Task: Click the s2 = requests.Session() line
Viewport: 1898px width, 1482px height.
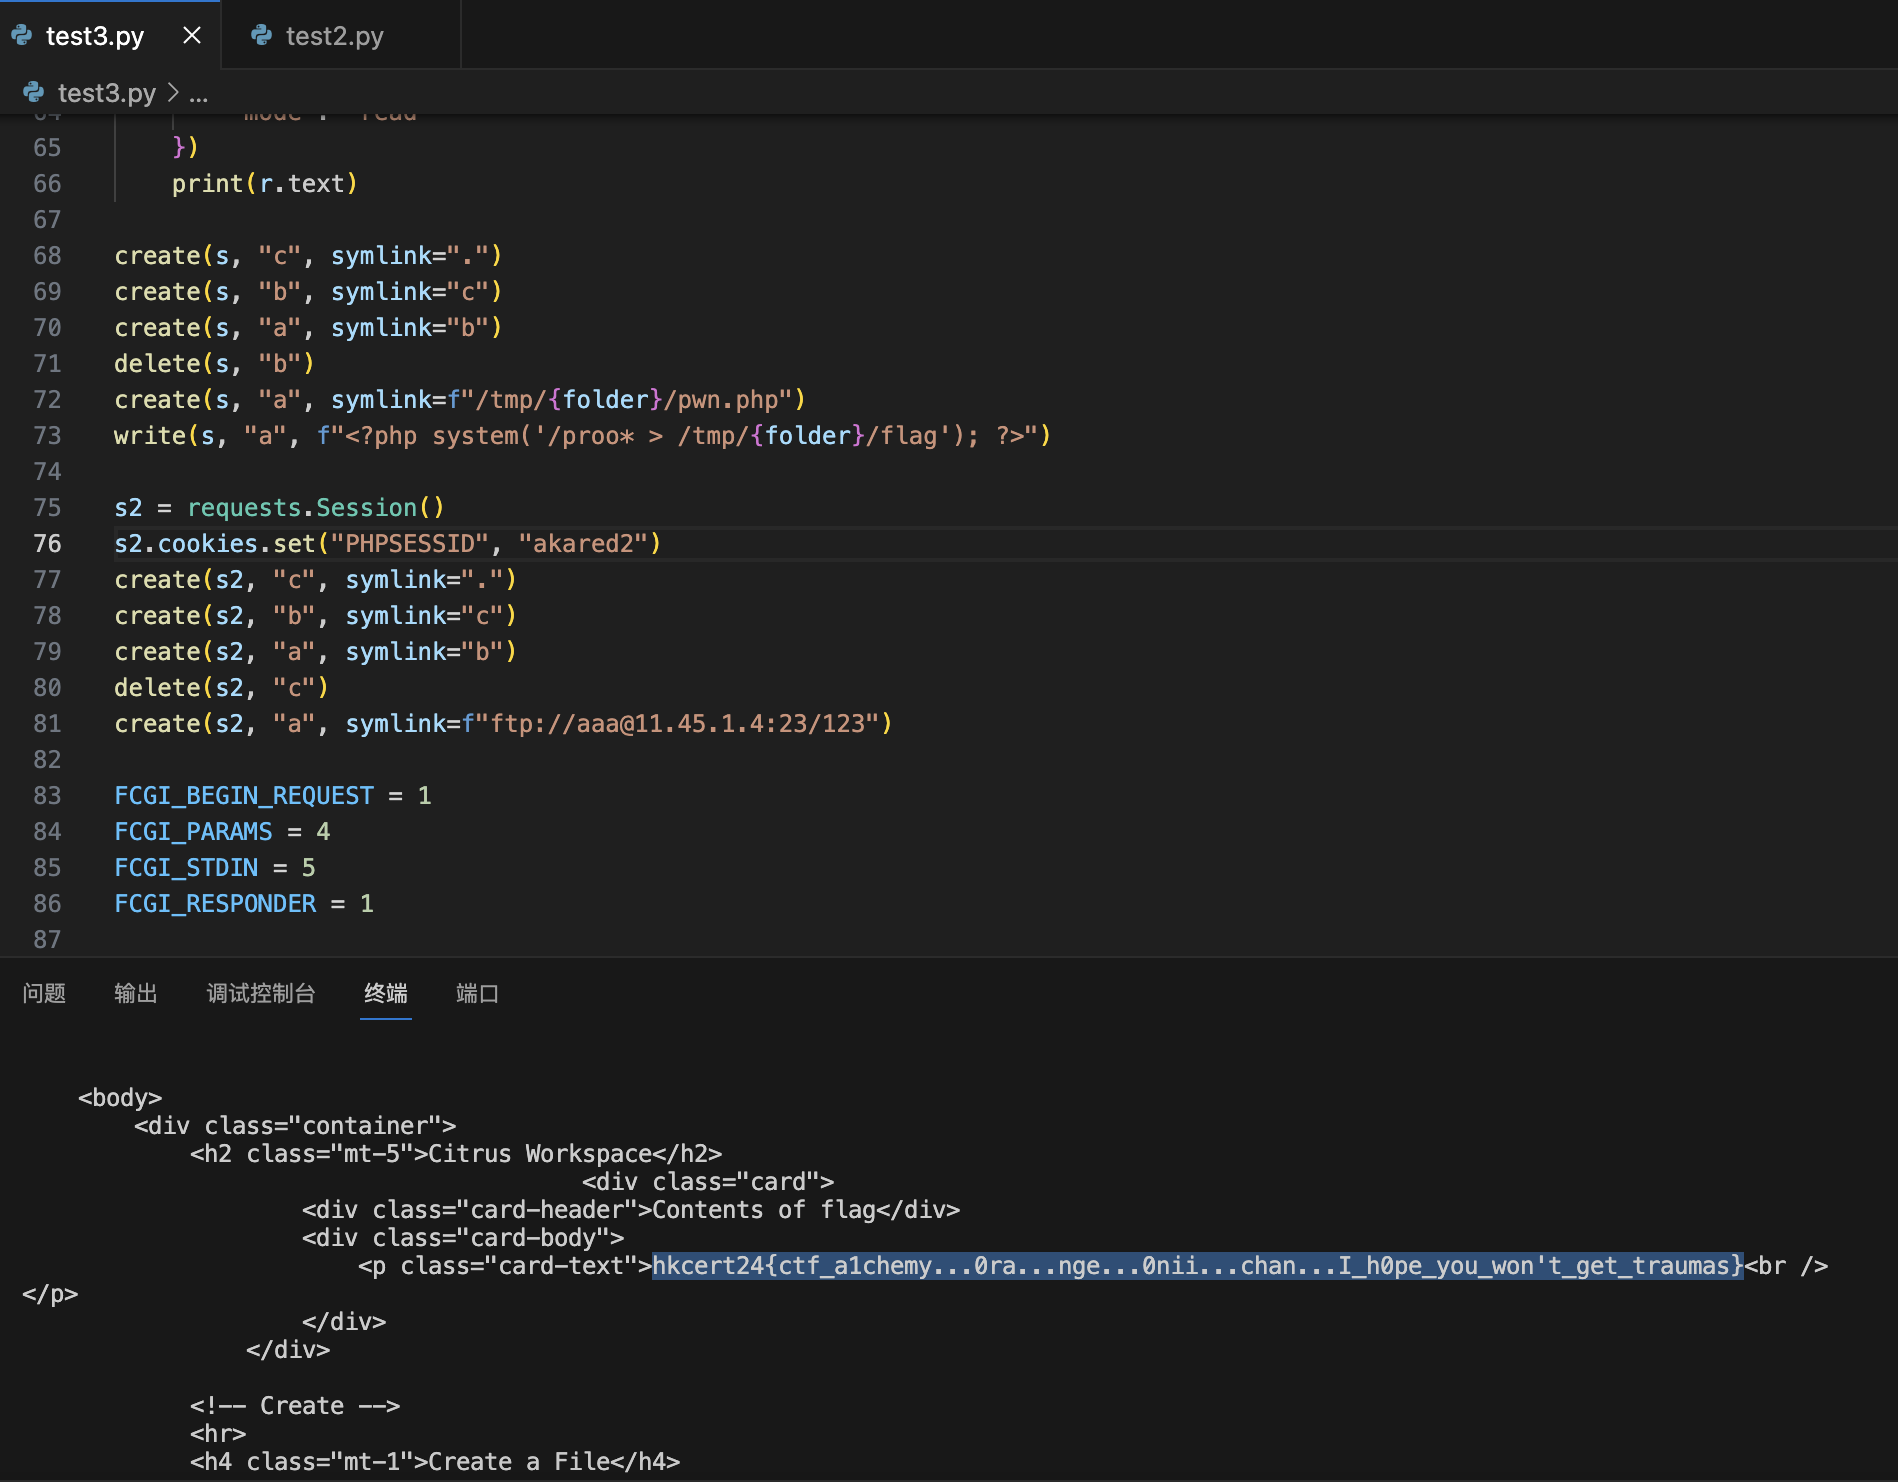Action: [x=279, y=507]
